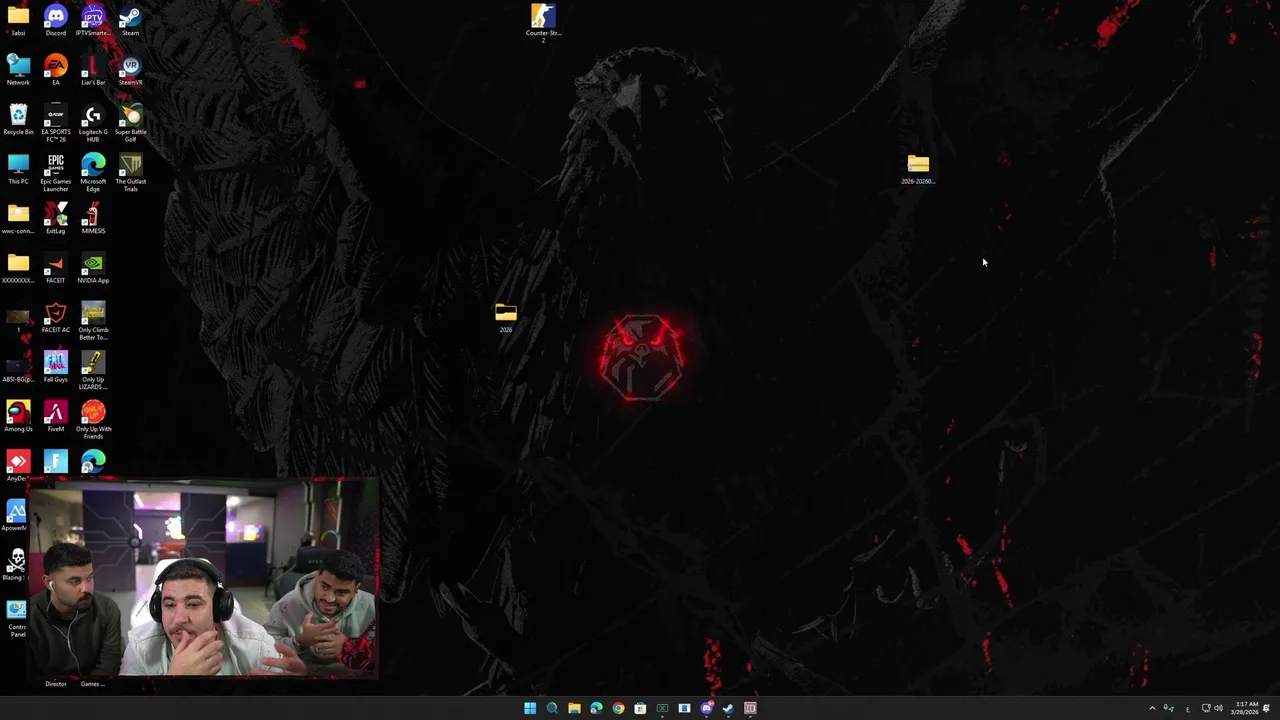Image resolution: width=1280 pixels, height=720 pixels.
Task: Show hidden system tray icons
Action: 1152,708
